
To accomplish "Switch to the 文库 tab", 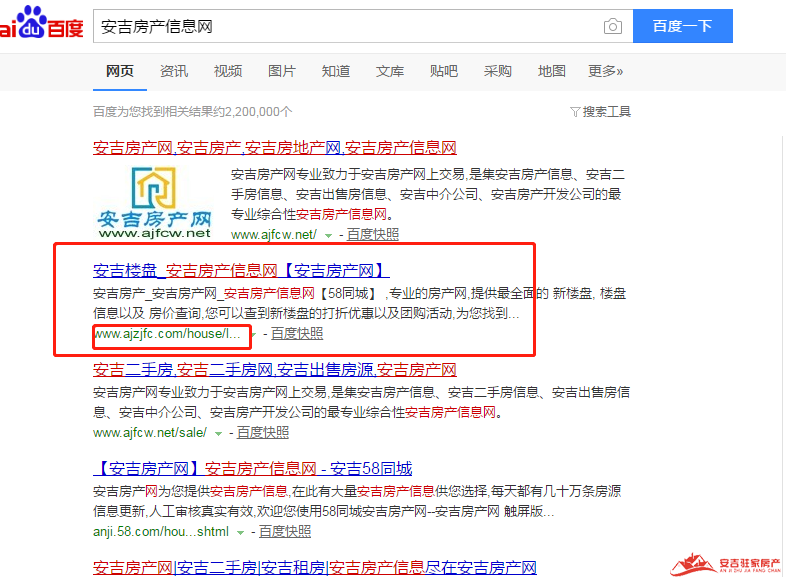I will click(x=390, y=71).
